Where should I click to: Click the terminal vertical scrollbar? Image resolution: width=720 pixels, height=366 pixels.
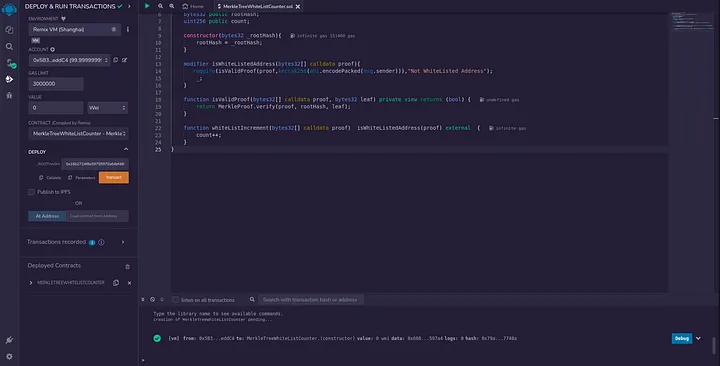tap(714, 344)
